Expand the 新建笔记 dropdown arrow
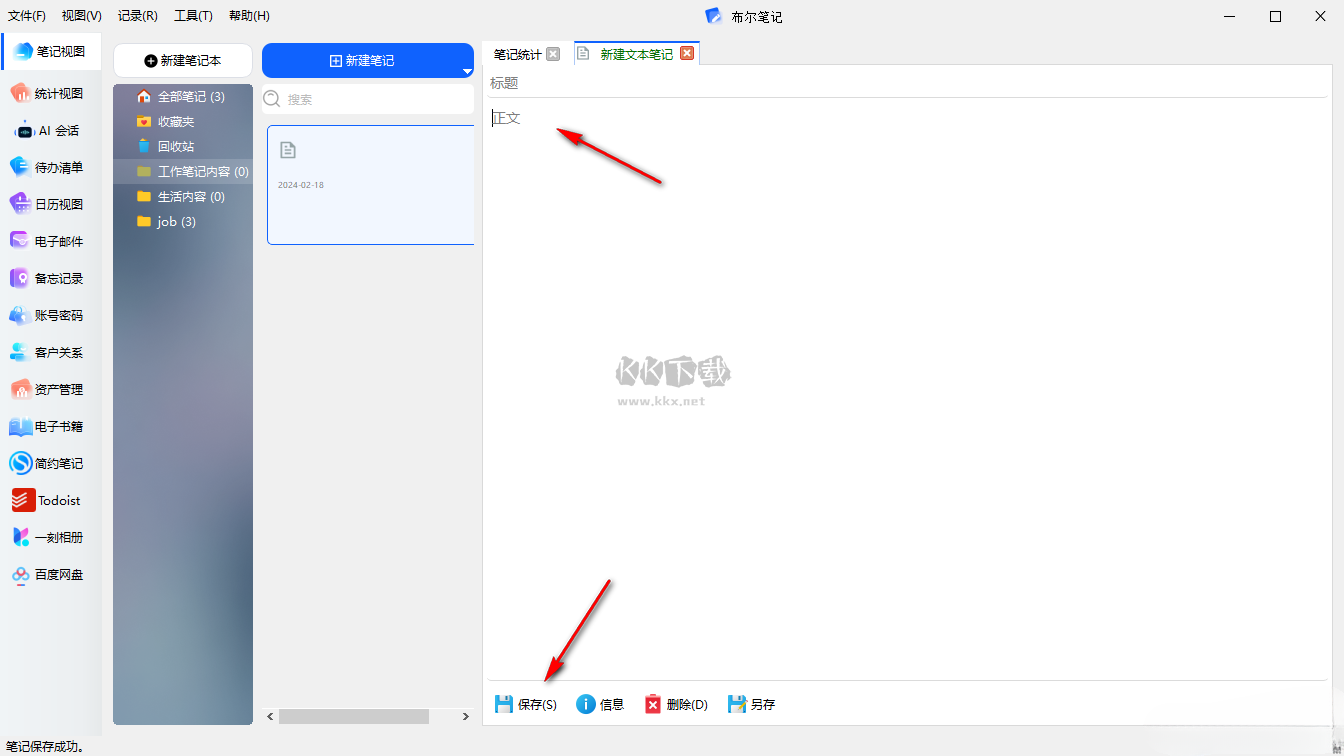Viewport: 1344px width, 756px height. 467,70
